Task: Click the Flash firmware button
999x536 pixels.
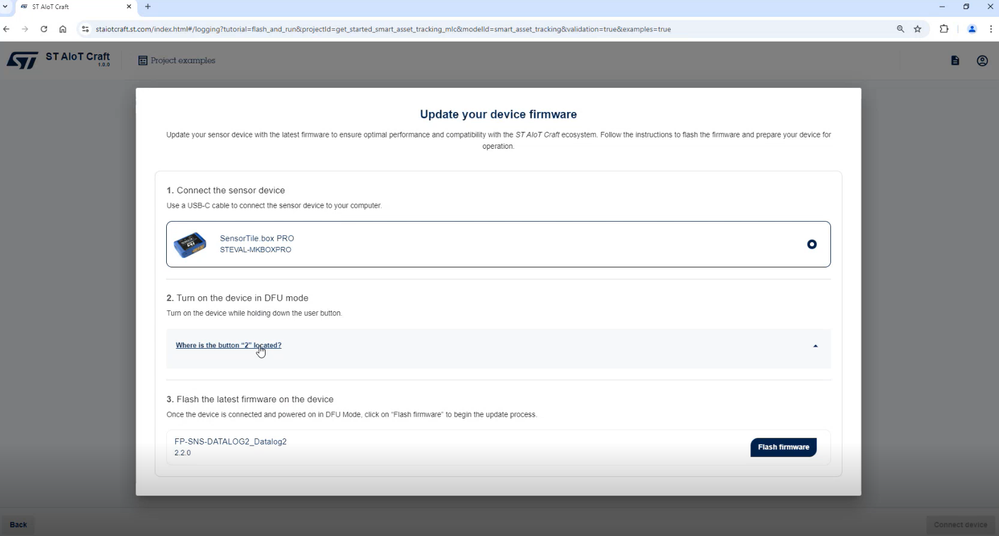Action: tap(783, 447)
